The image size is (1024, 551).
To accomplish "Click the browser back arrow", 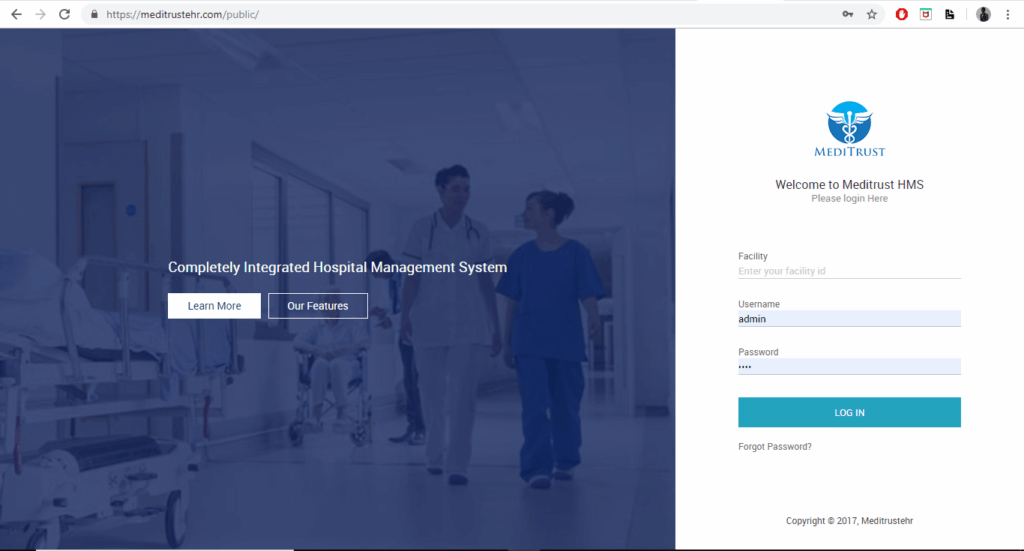I will 16,14.
